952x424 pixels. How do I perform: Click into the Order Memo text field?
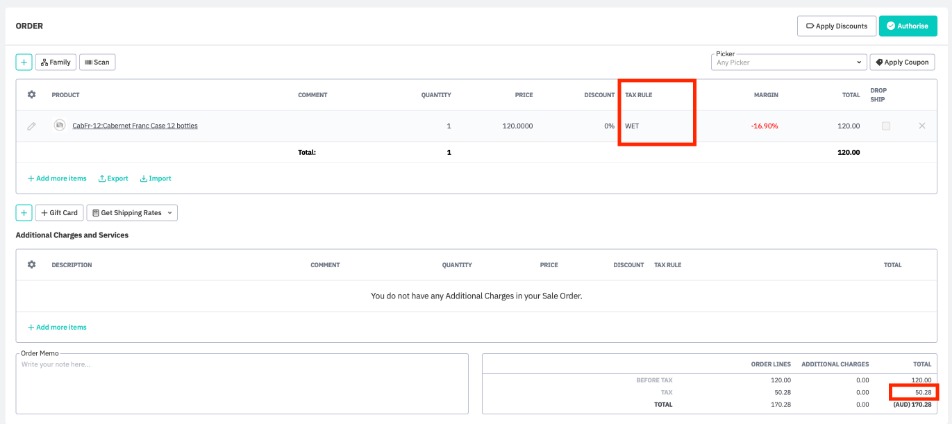(241, 385)
